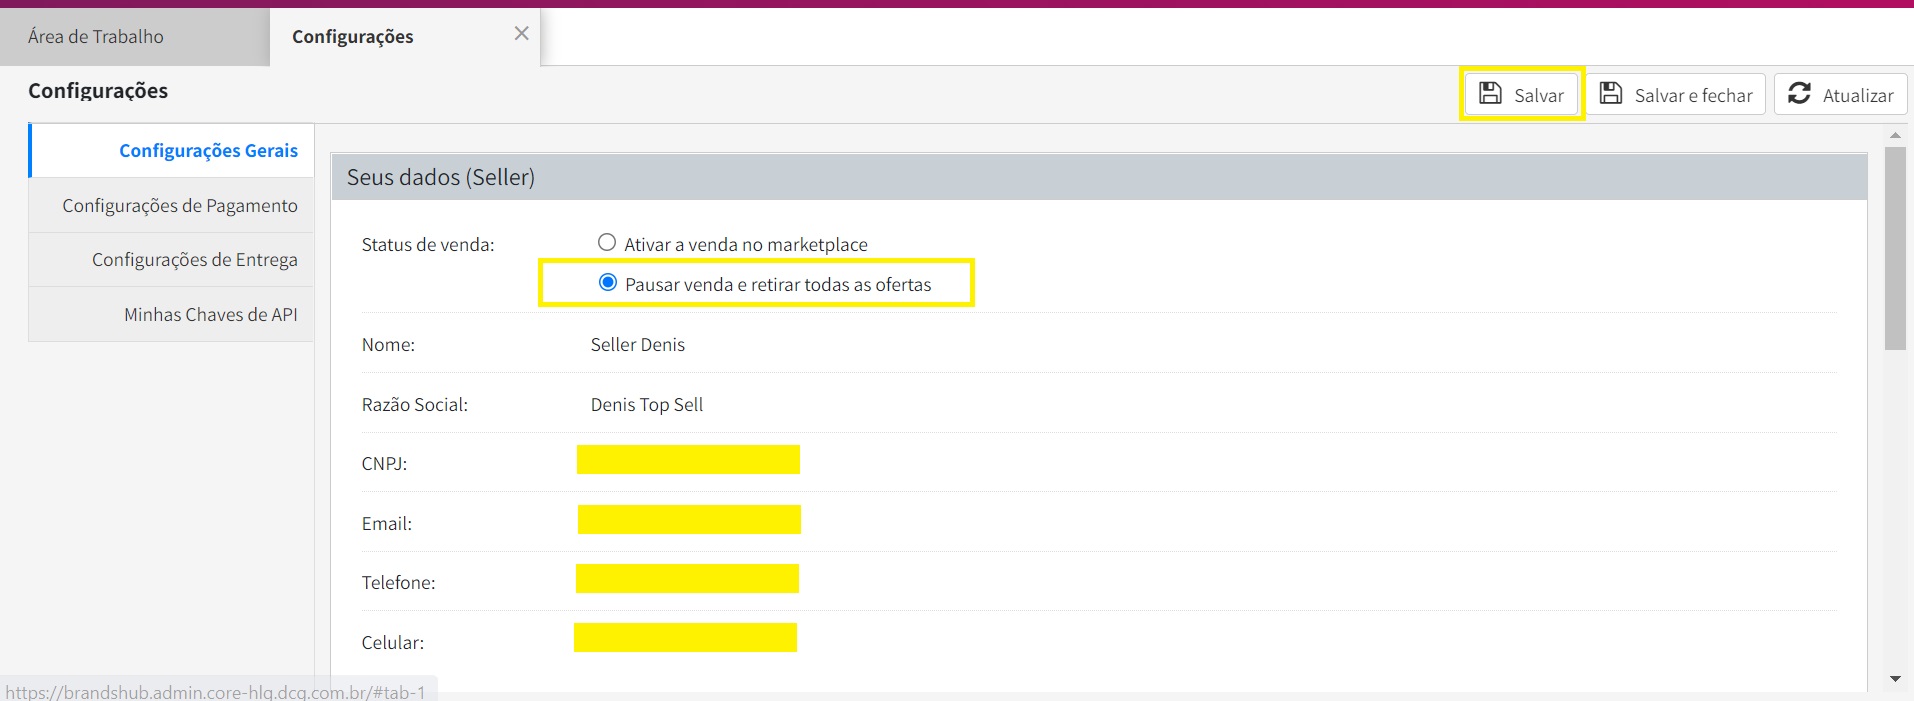
Task: Select Pausar venda e retirar ofertas radio
Action: (608, 283)
